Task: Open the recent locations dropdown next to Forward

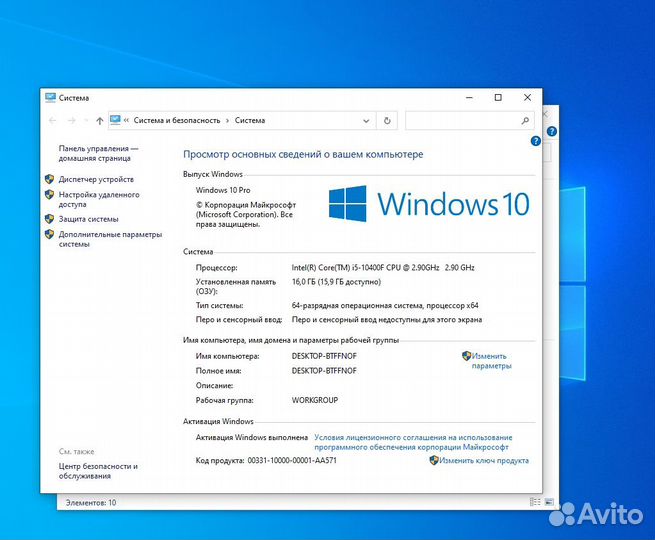Action: [x=86, y=121]
